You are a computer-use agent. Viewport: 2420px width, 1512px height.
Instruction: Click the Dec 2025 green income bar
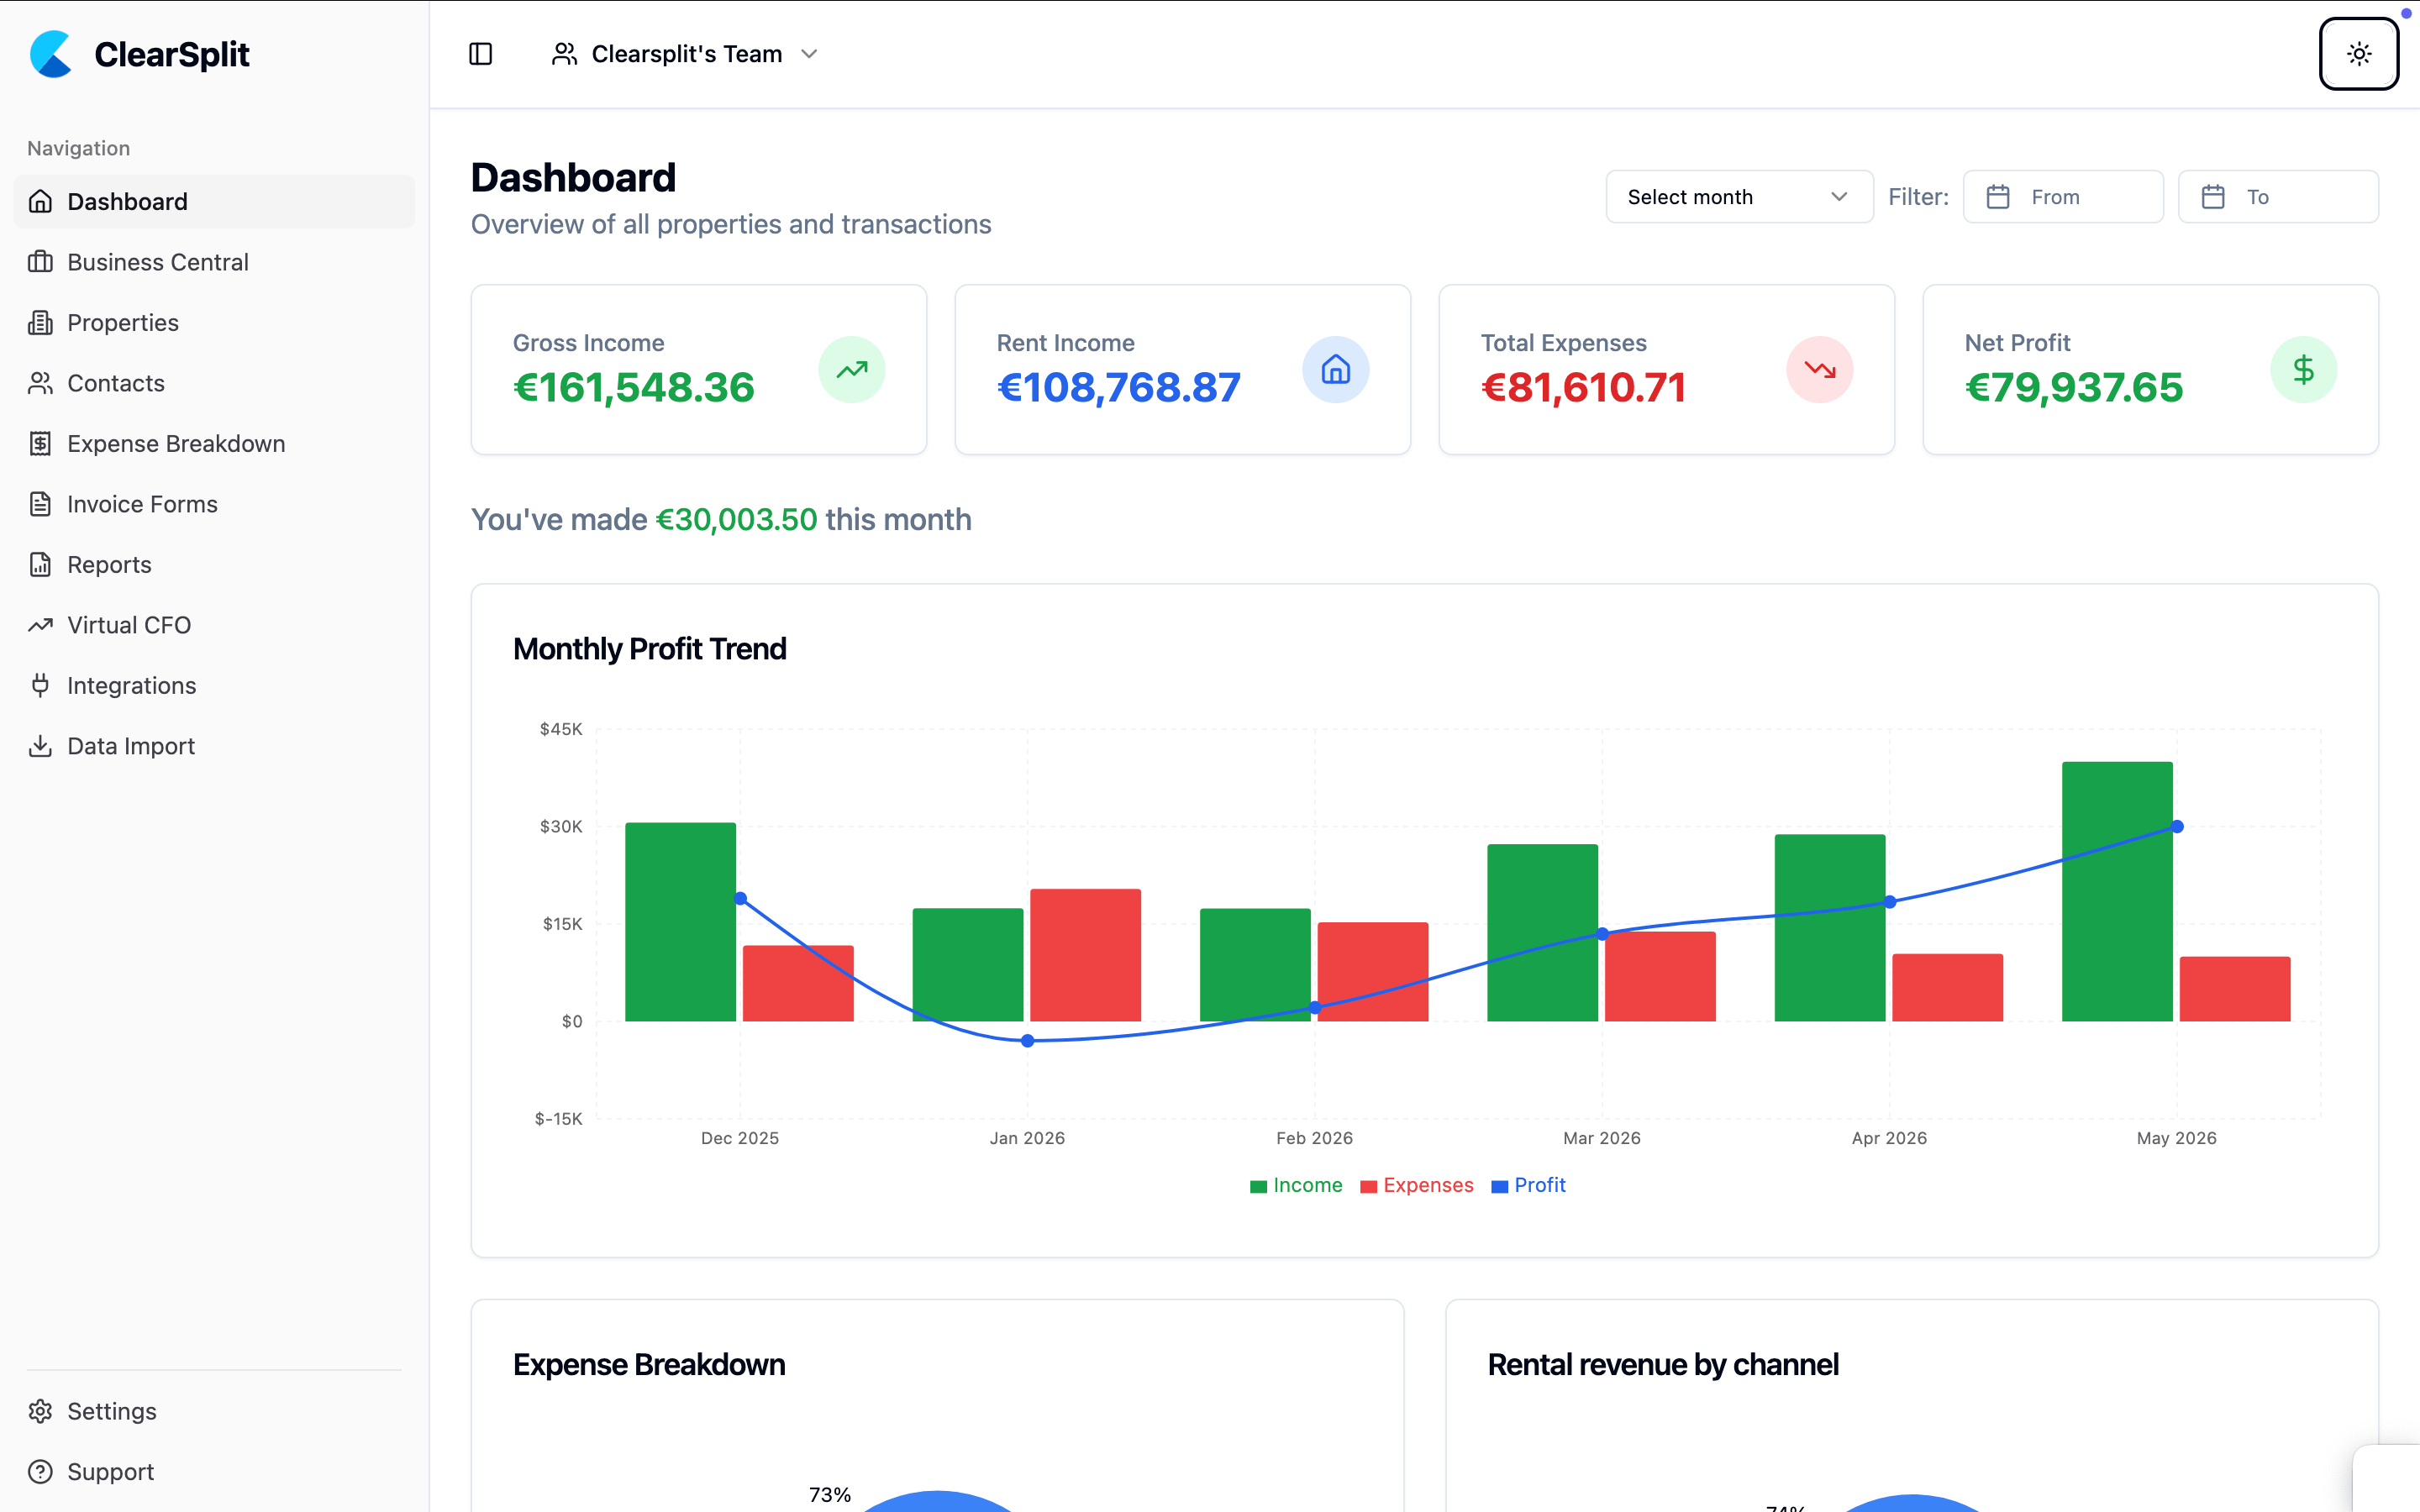(680, 922)
